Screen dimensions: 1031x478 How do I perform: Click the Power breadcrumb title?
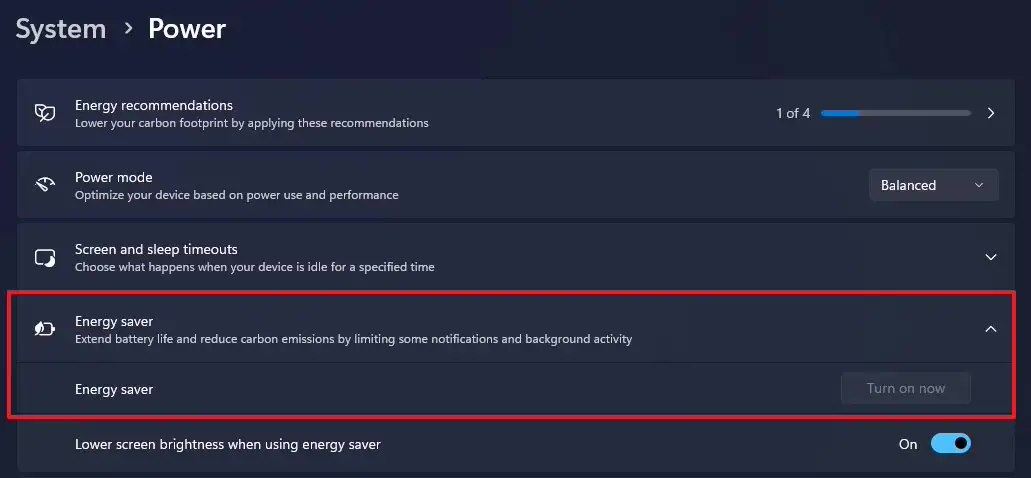click(x=187, y=29)
